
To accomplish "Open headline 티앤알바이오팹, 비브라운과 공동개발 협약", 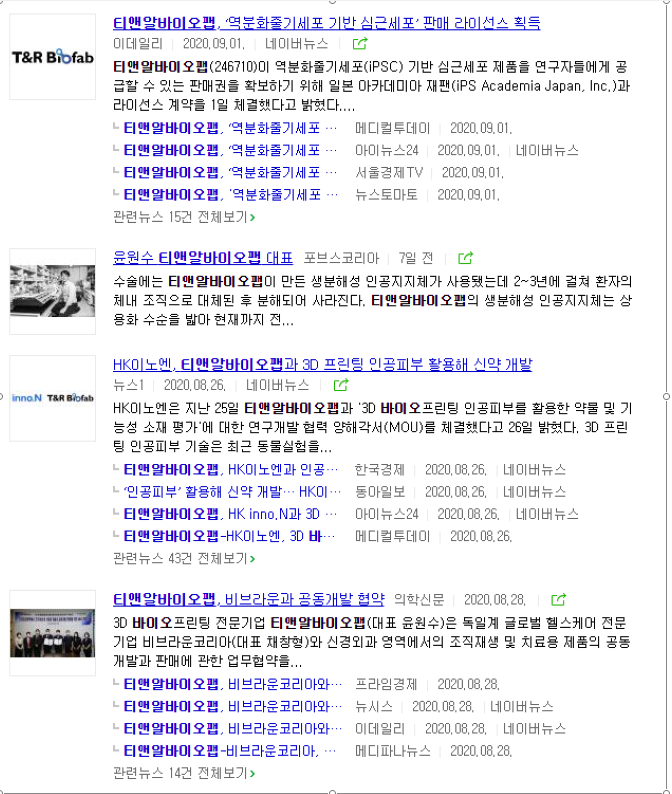I will coord(249,600).
